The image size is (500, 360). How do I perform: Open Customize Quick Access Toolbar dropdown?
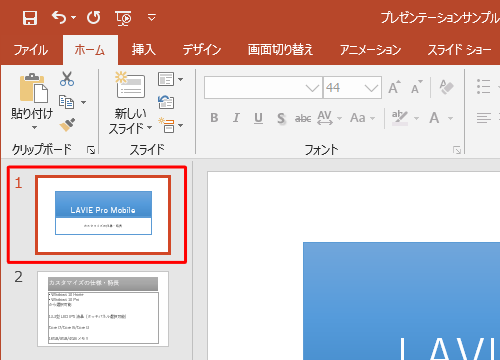(152, 17)
